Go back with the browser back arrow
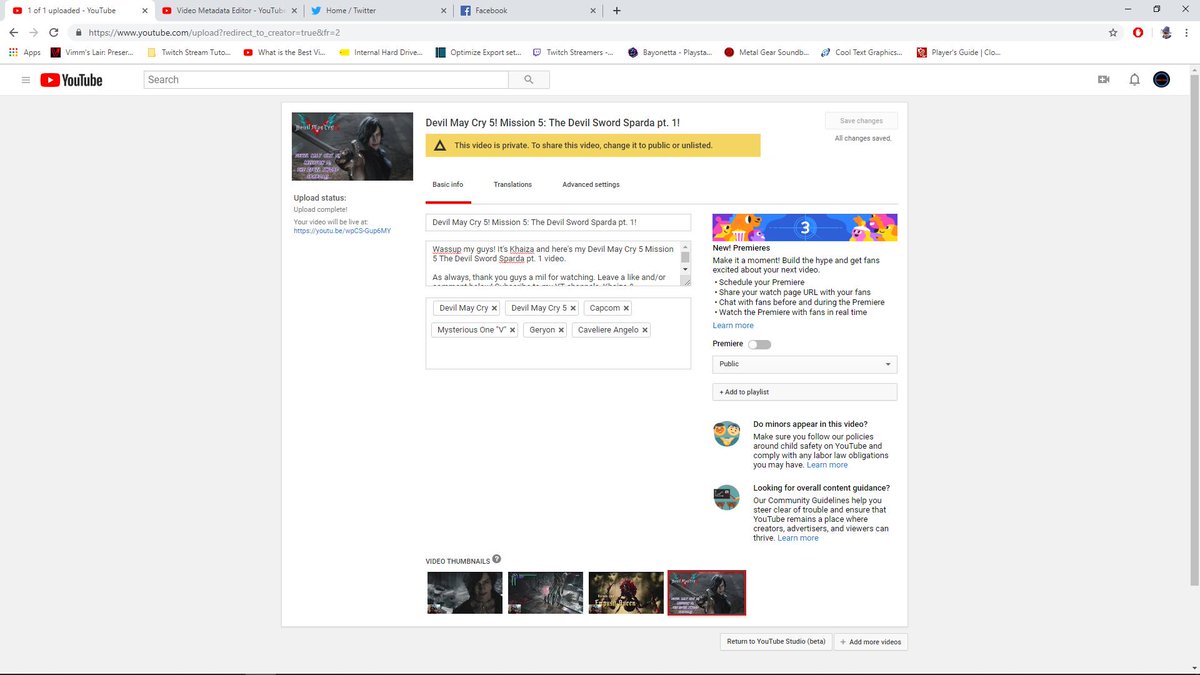Viewport: 1200px width, 675px height. pos(13,32)
